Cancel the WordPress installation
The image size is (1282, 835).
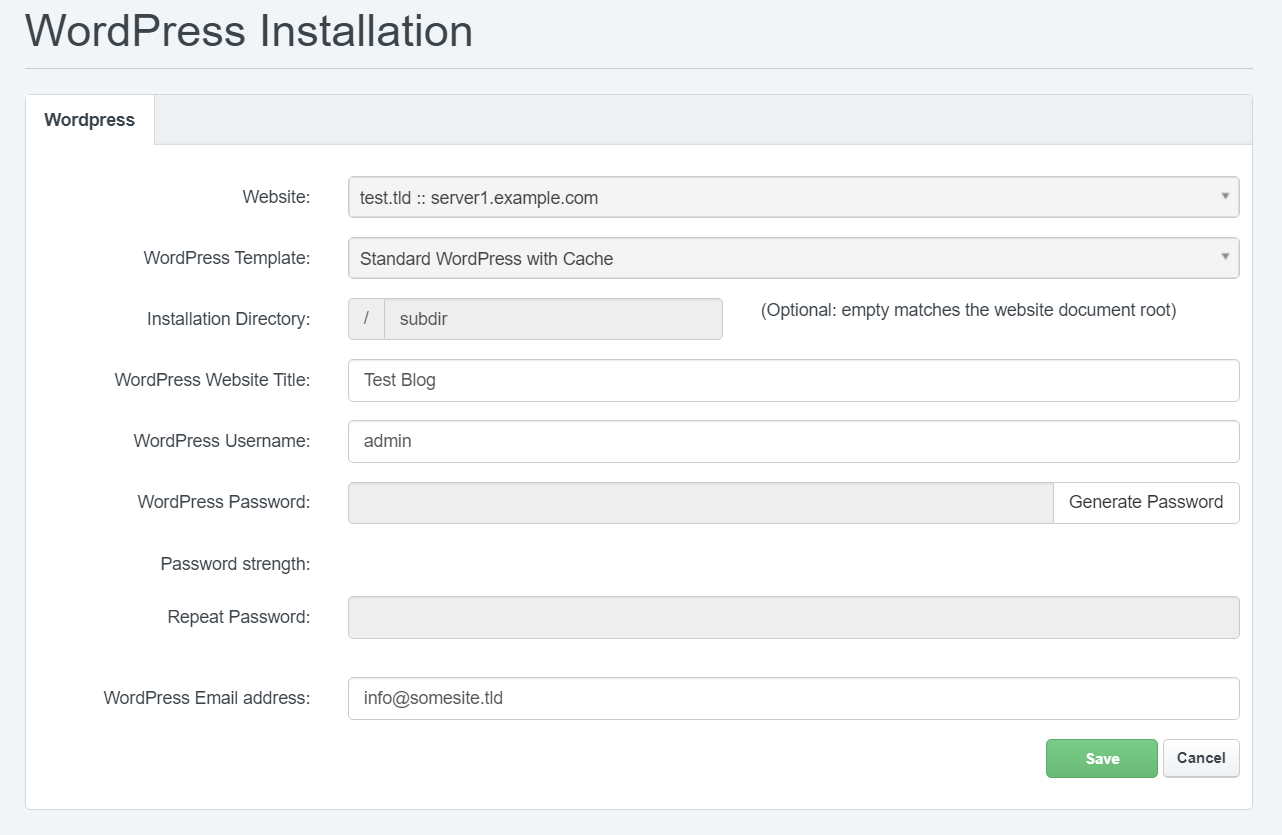tap(1201, 758)
